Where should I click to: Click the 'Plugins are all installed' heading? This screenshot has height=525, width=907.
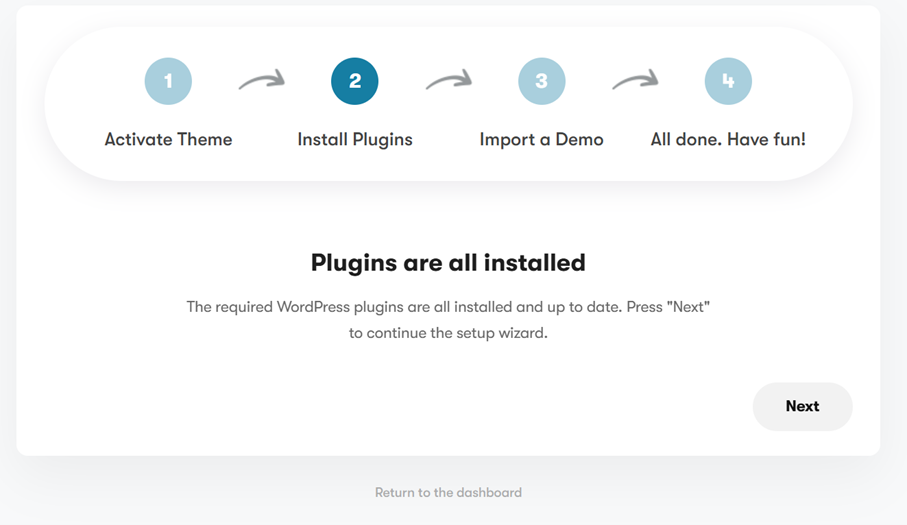(448, 263)
